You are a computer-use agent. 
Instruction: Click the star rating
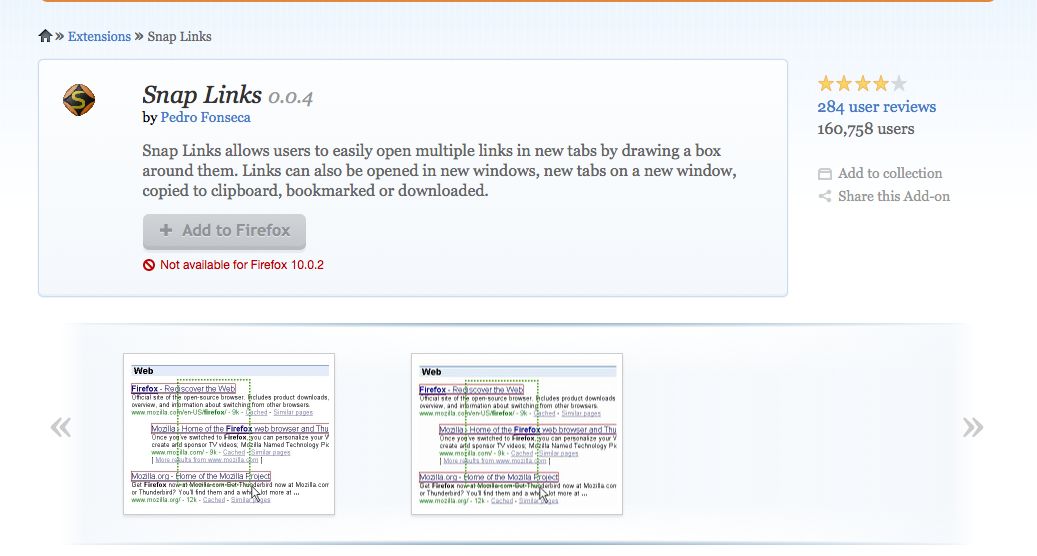tap(862, 84)
